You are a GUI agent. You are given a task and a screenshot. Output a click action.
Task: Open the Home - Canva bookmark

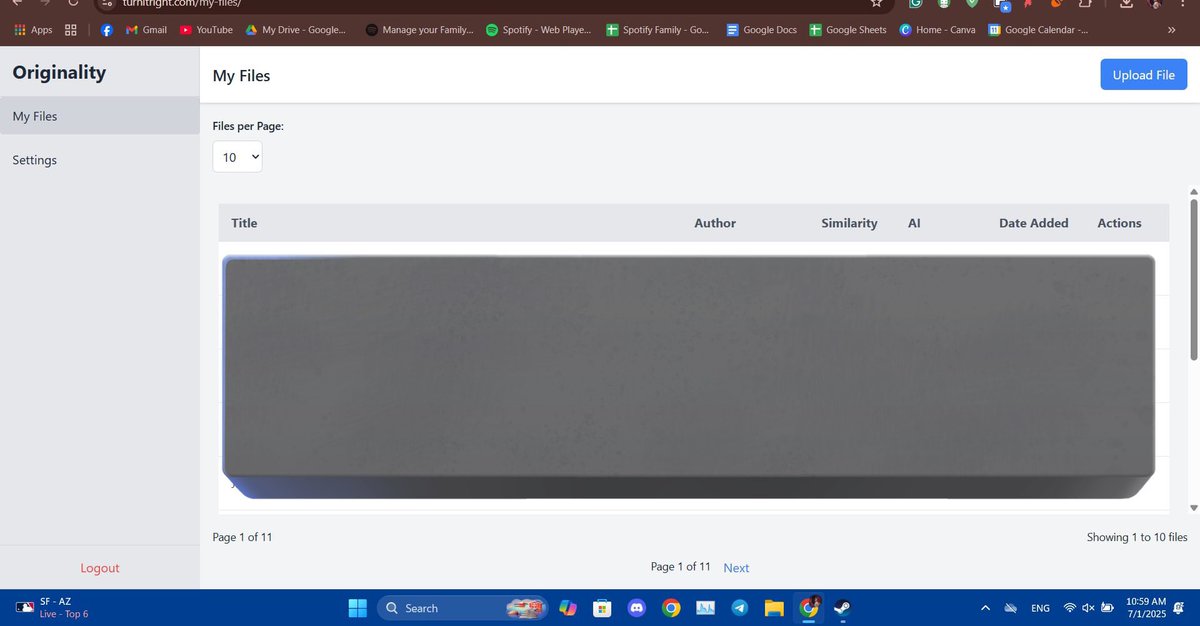pyautogui.click(x=937, y=30)
